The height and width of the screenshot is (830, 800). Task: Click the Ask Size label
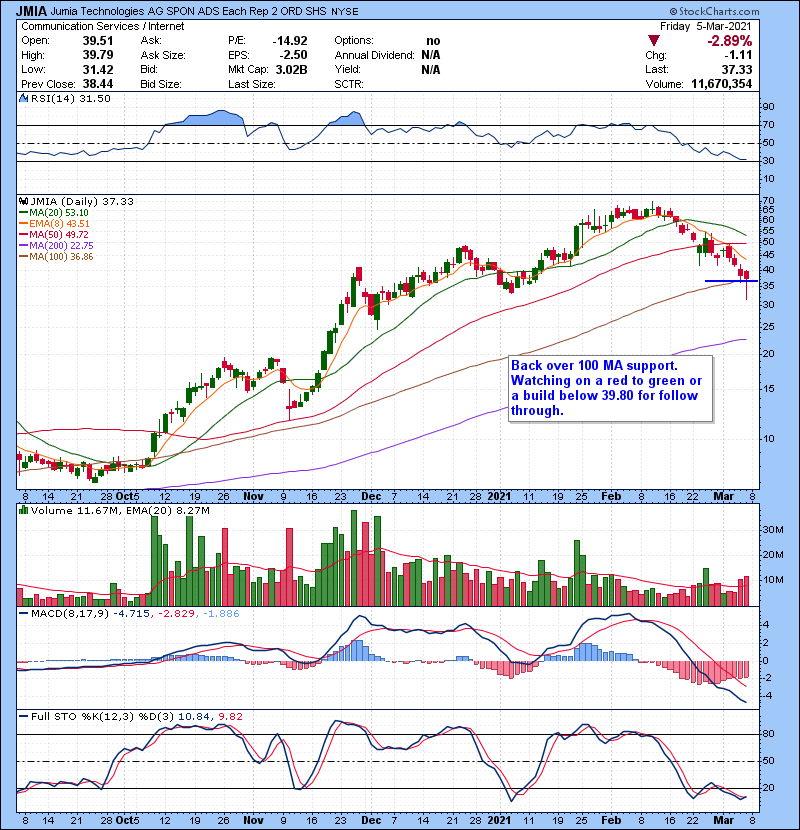click(163, 55)
